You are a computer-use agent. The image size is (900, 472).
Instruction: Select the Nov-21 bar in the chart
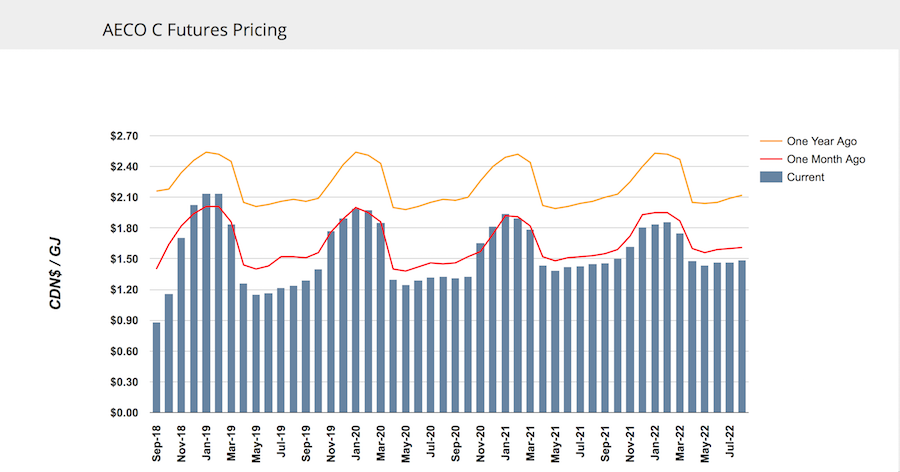coord(630,330)
